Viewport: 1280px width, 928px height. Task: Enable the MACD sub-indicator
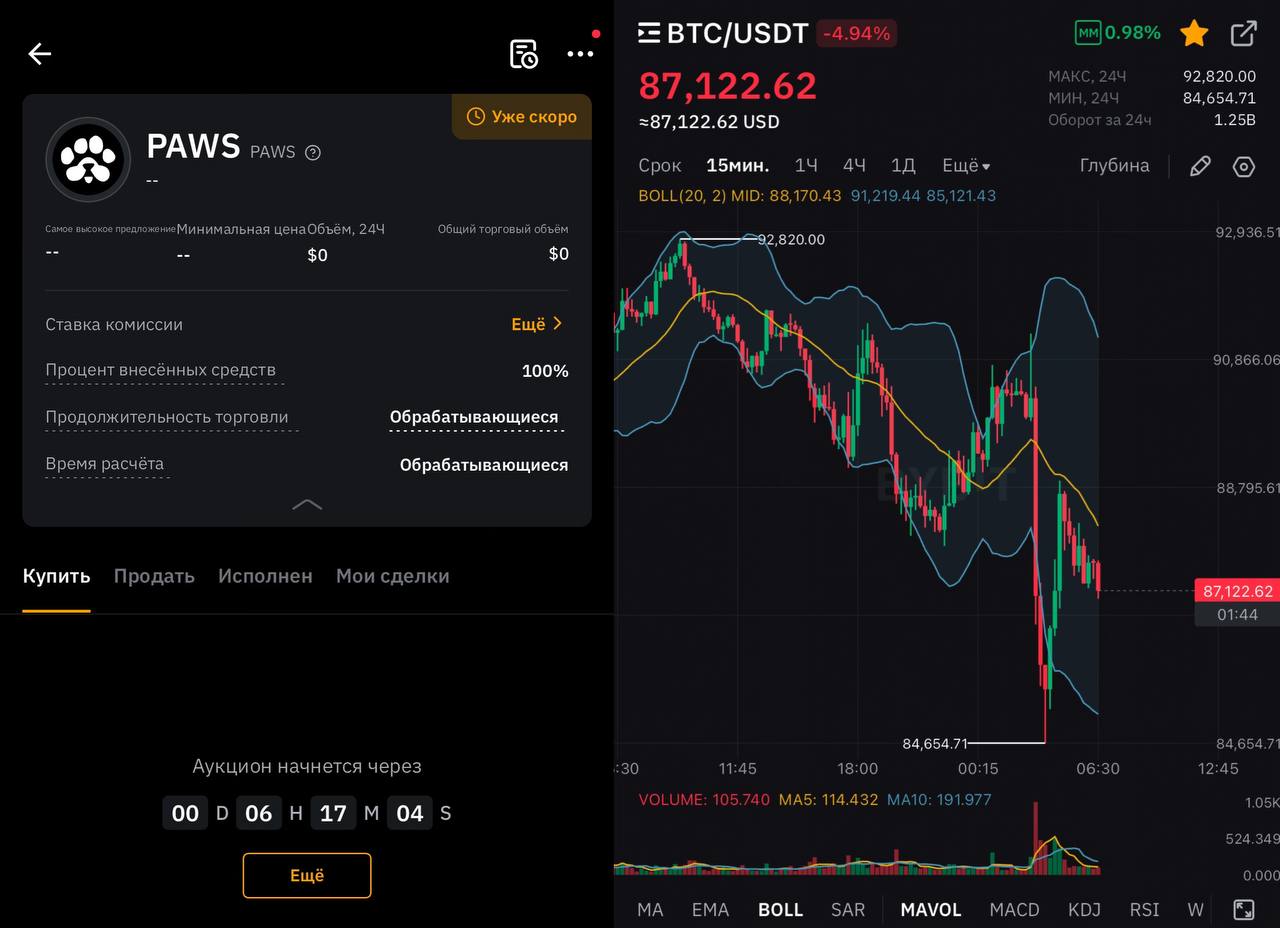pos(1014,910)
